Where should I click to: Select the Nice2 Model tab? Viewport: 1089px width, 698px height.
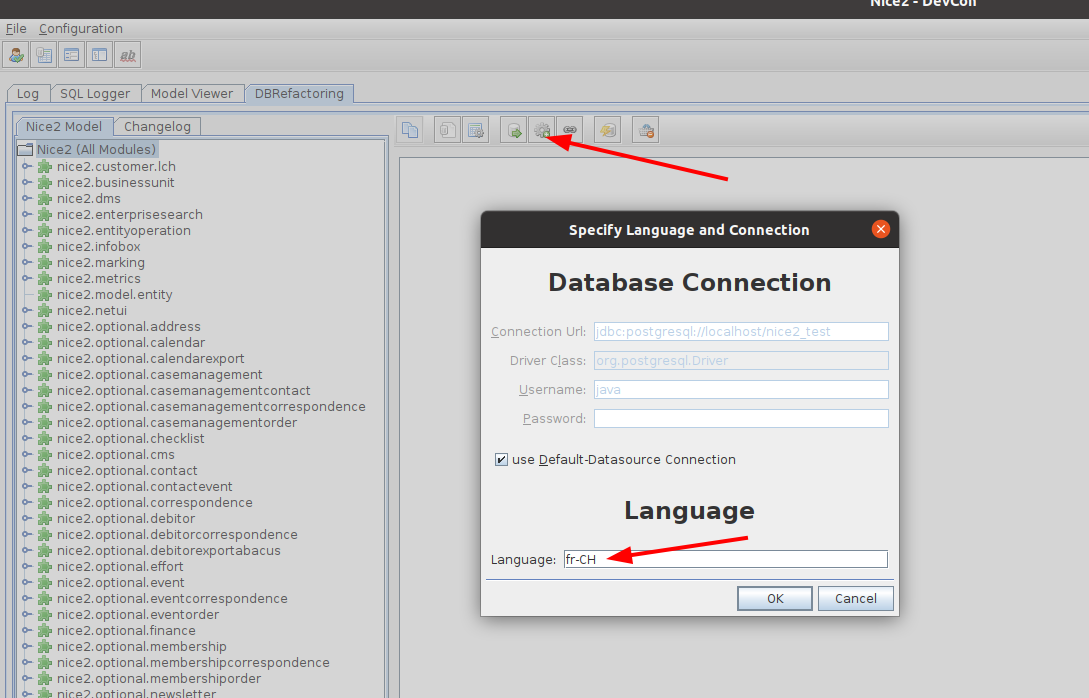[x=64, y=126]
